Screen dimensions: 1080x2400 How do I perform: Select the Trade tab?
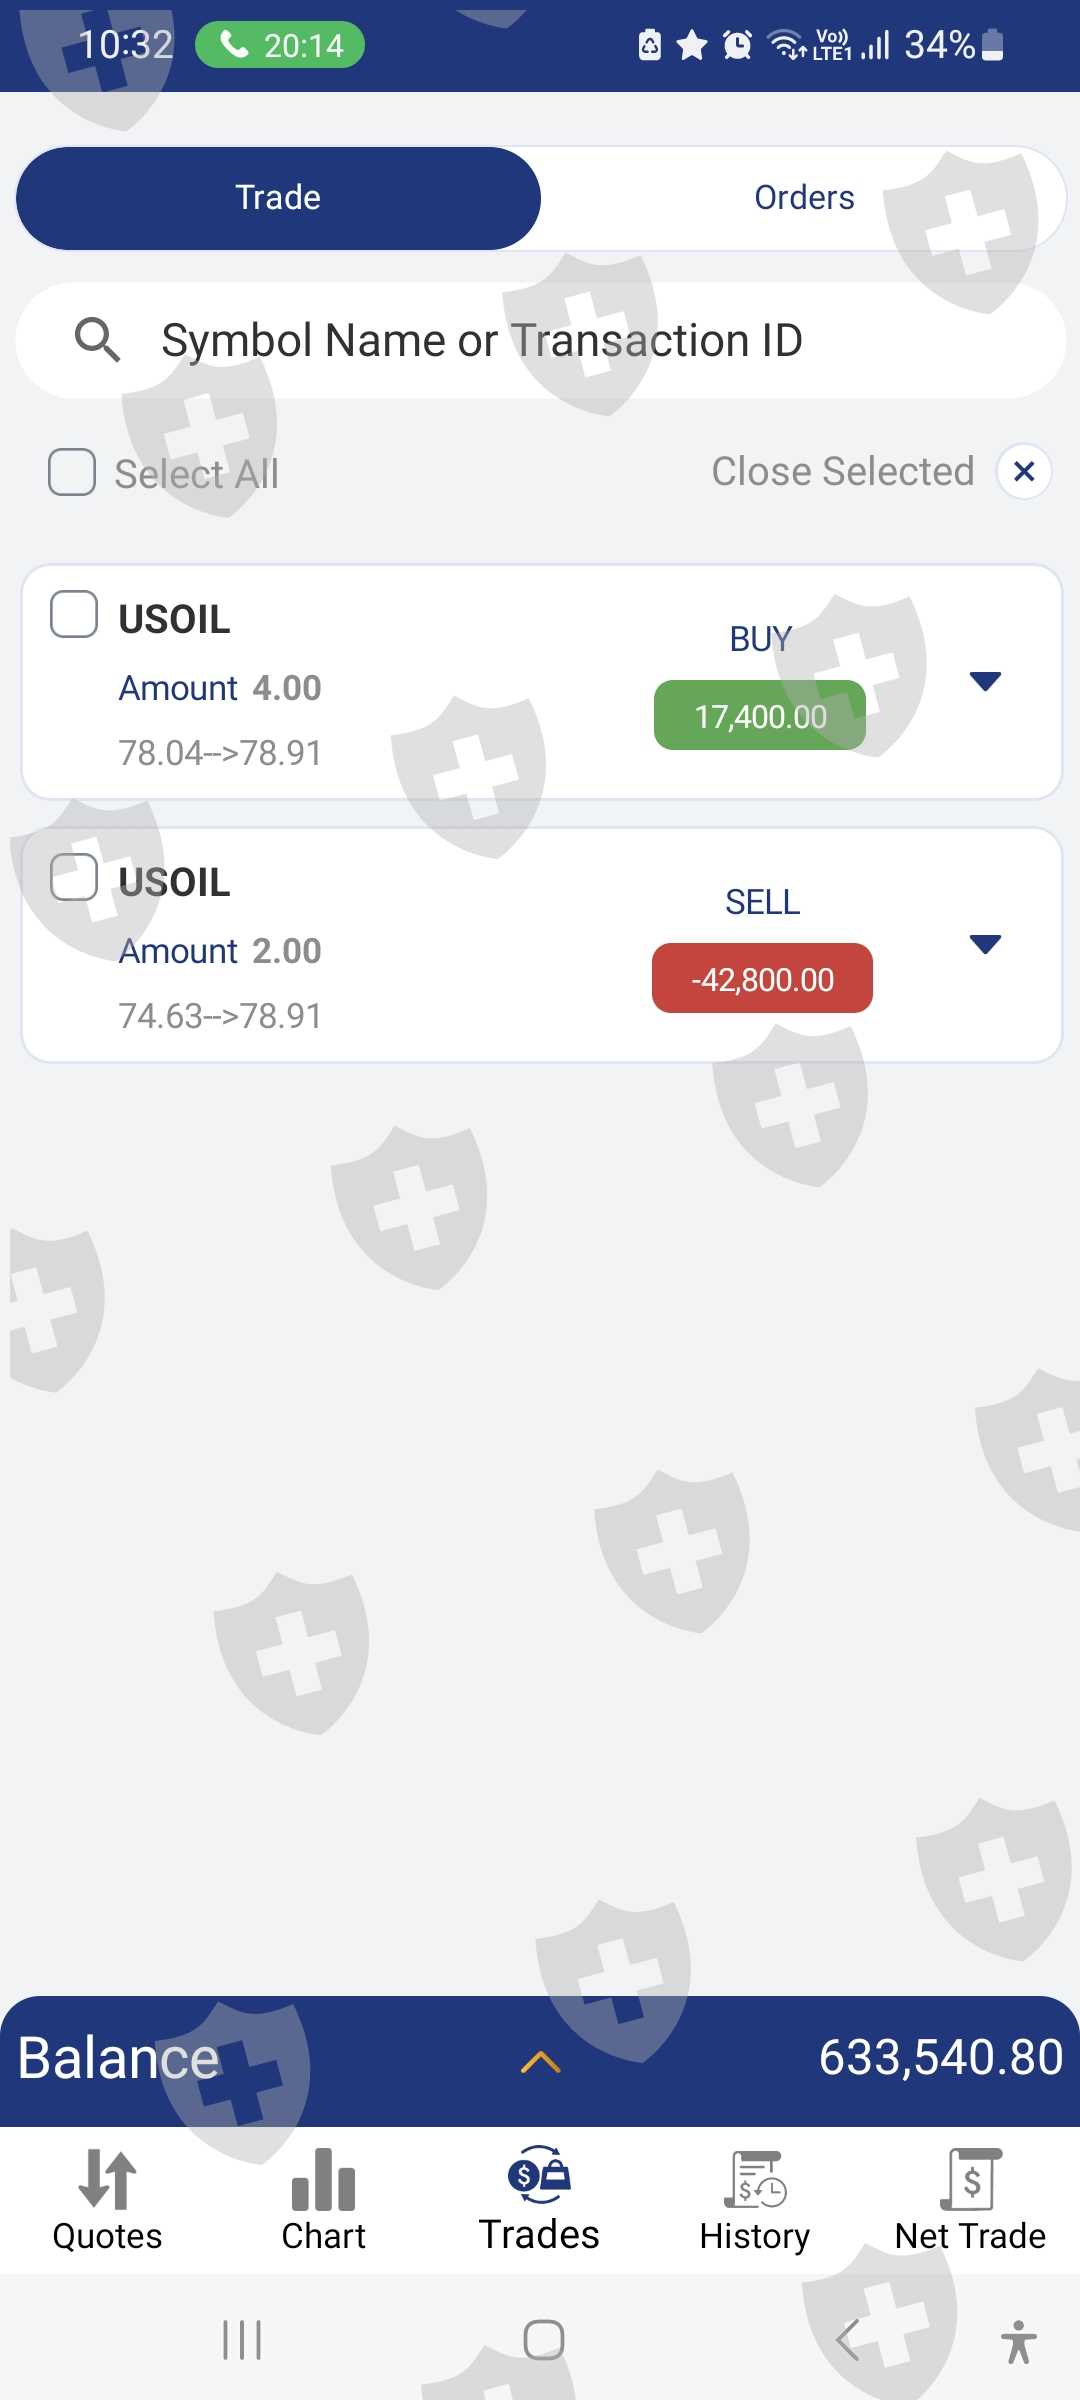(278, 198)
